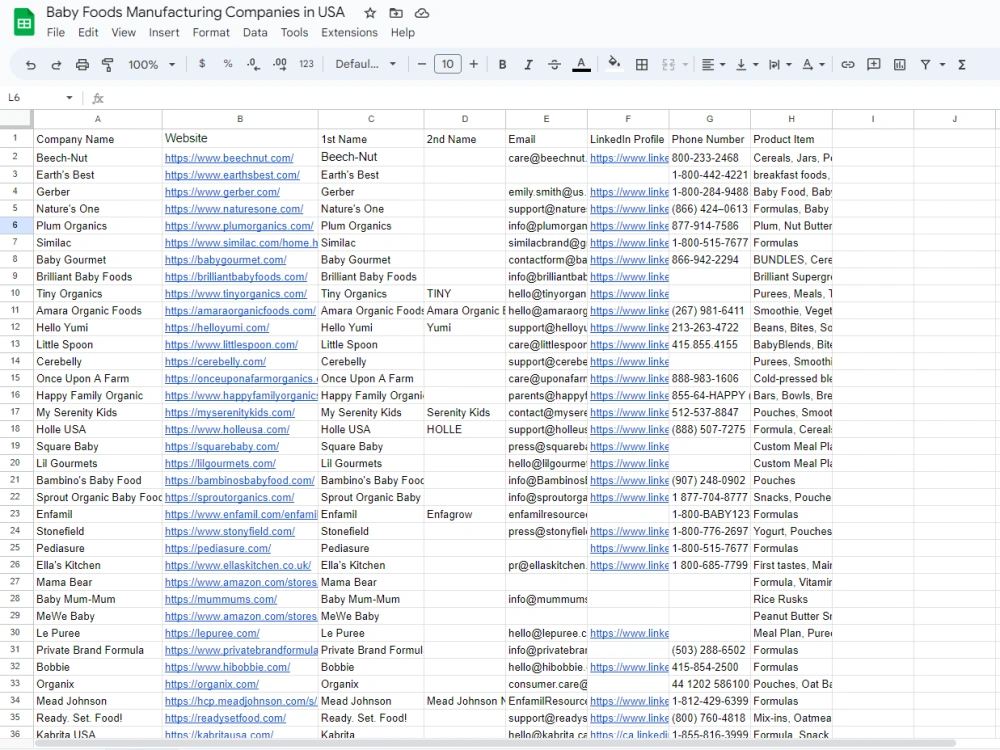Increase font size with plus button
1000x750 pixels.
(x=474, y=64)
